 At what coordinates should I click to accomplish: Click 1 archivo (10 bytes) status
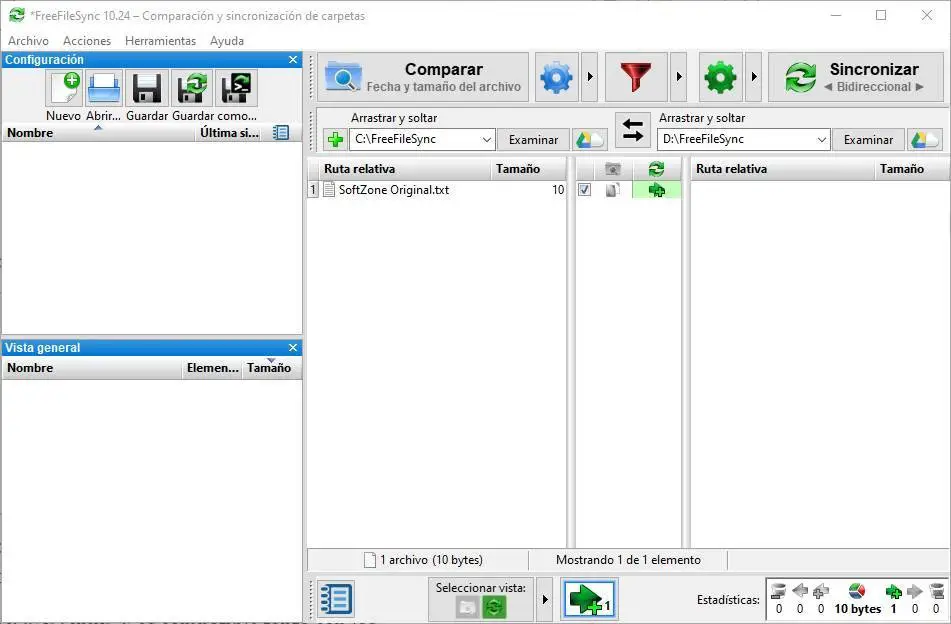(423, 560)
